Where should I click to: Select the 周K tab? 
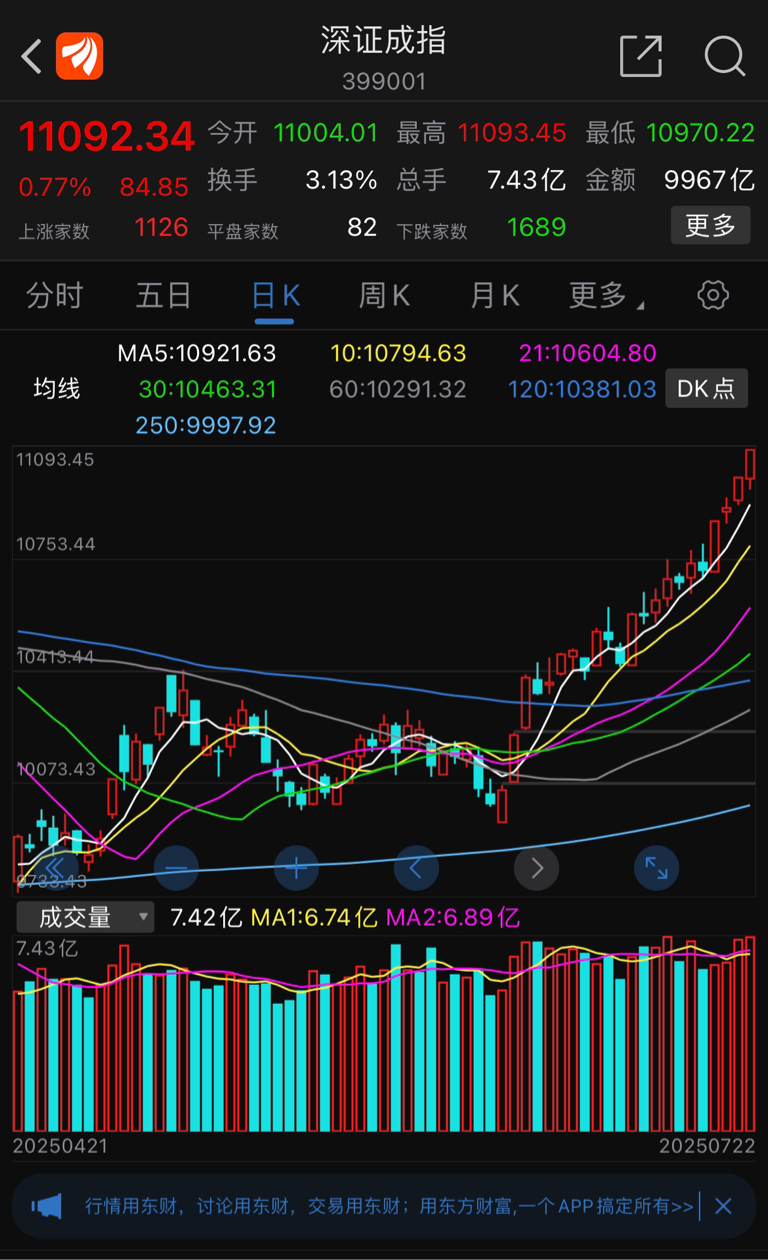pos(384,295)
